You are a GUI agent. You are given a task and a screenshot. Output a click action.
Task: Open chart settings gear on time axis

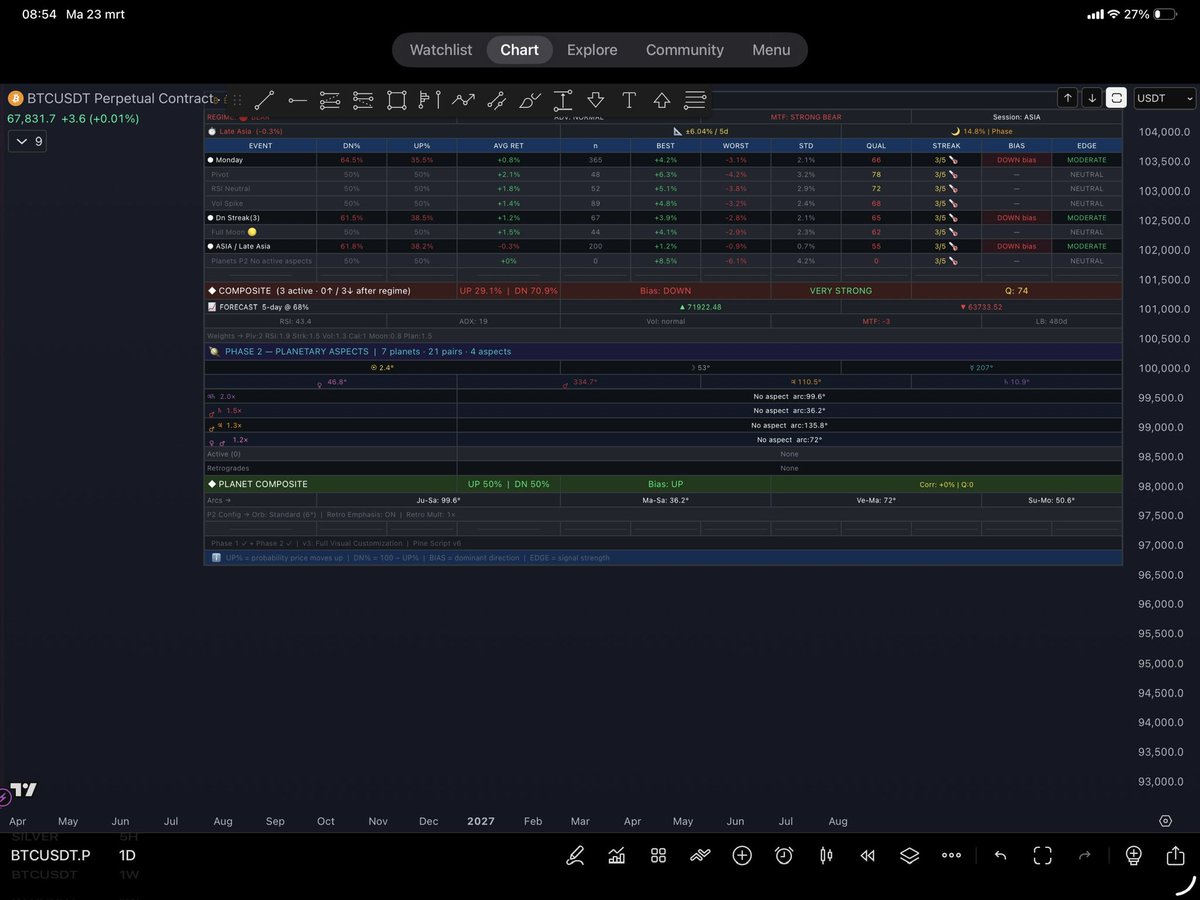(1166, 821)
